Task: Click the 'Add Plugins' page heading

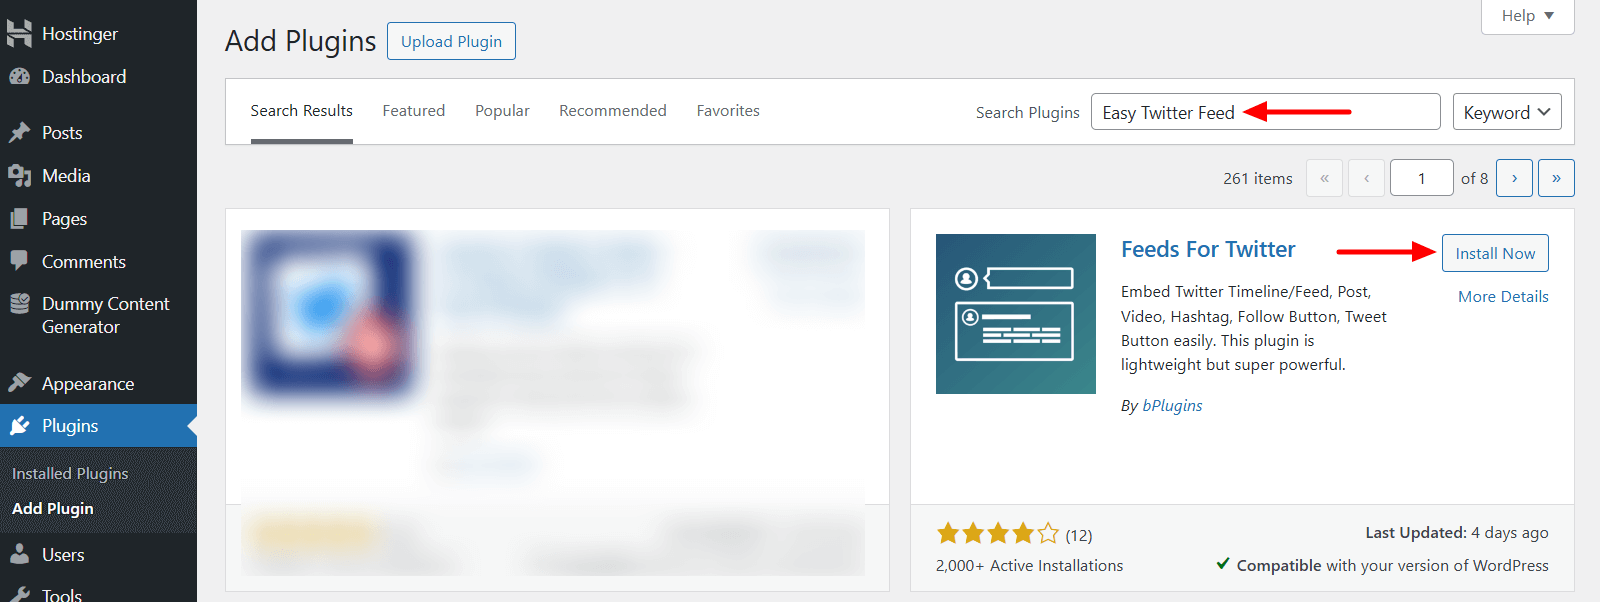Action: [x=300, y=41]
